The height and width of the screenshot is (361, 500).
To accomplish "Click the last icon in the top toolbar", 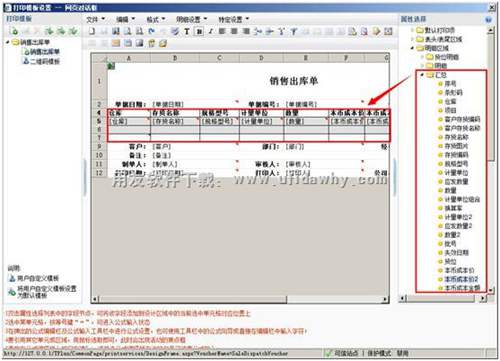I will [x=388, y=32].
